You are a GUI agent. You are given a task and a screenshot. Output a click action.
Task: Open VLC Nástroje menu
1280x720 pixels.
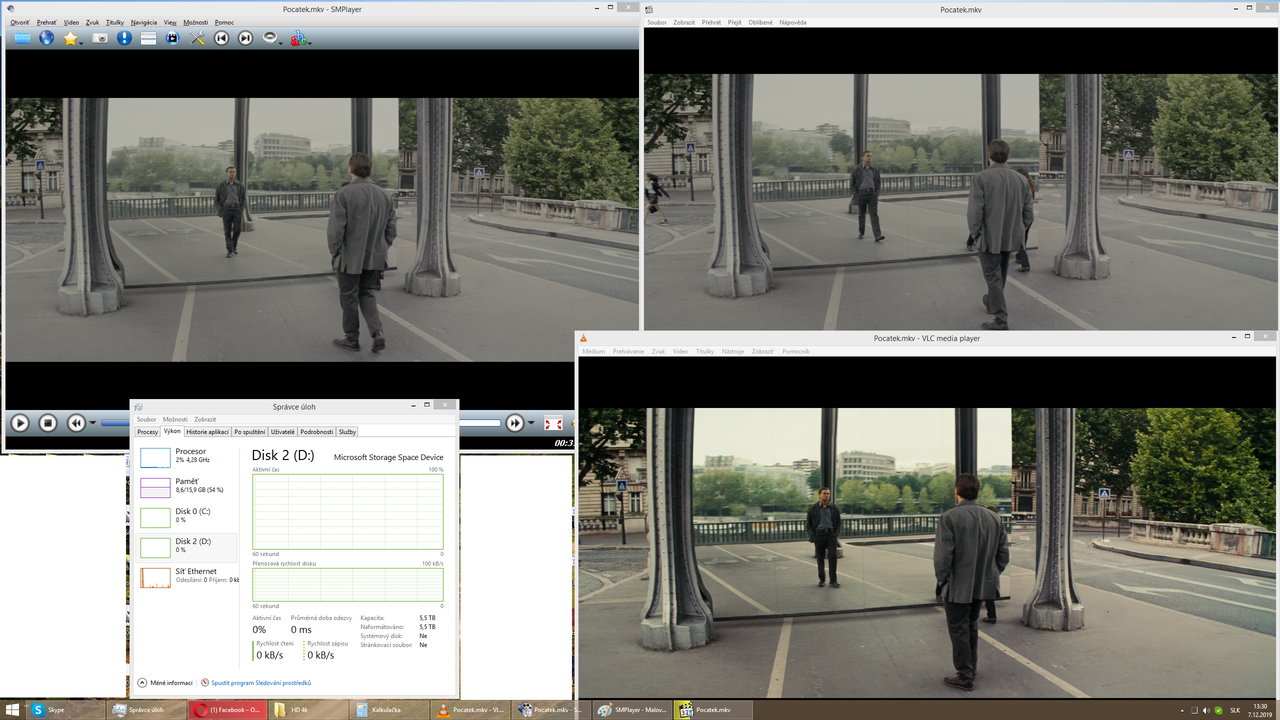pyautogui.click(x=733, y=351)
